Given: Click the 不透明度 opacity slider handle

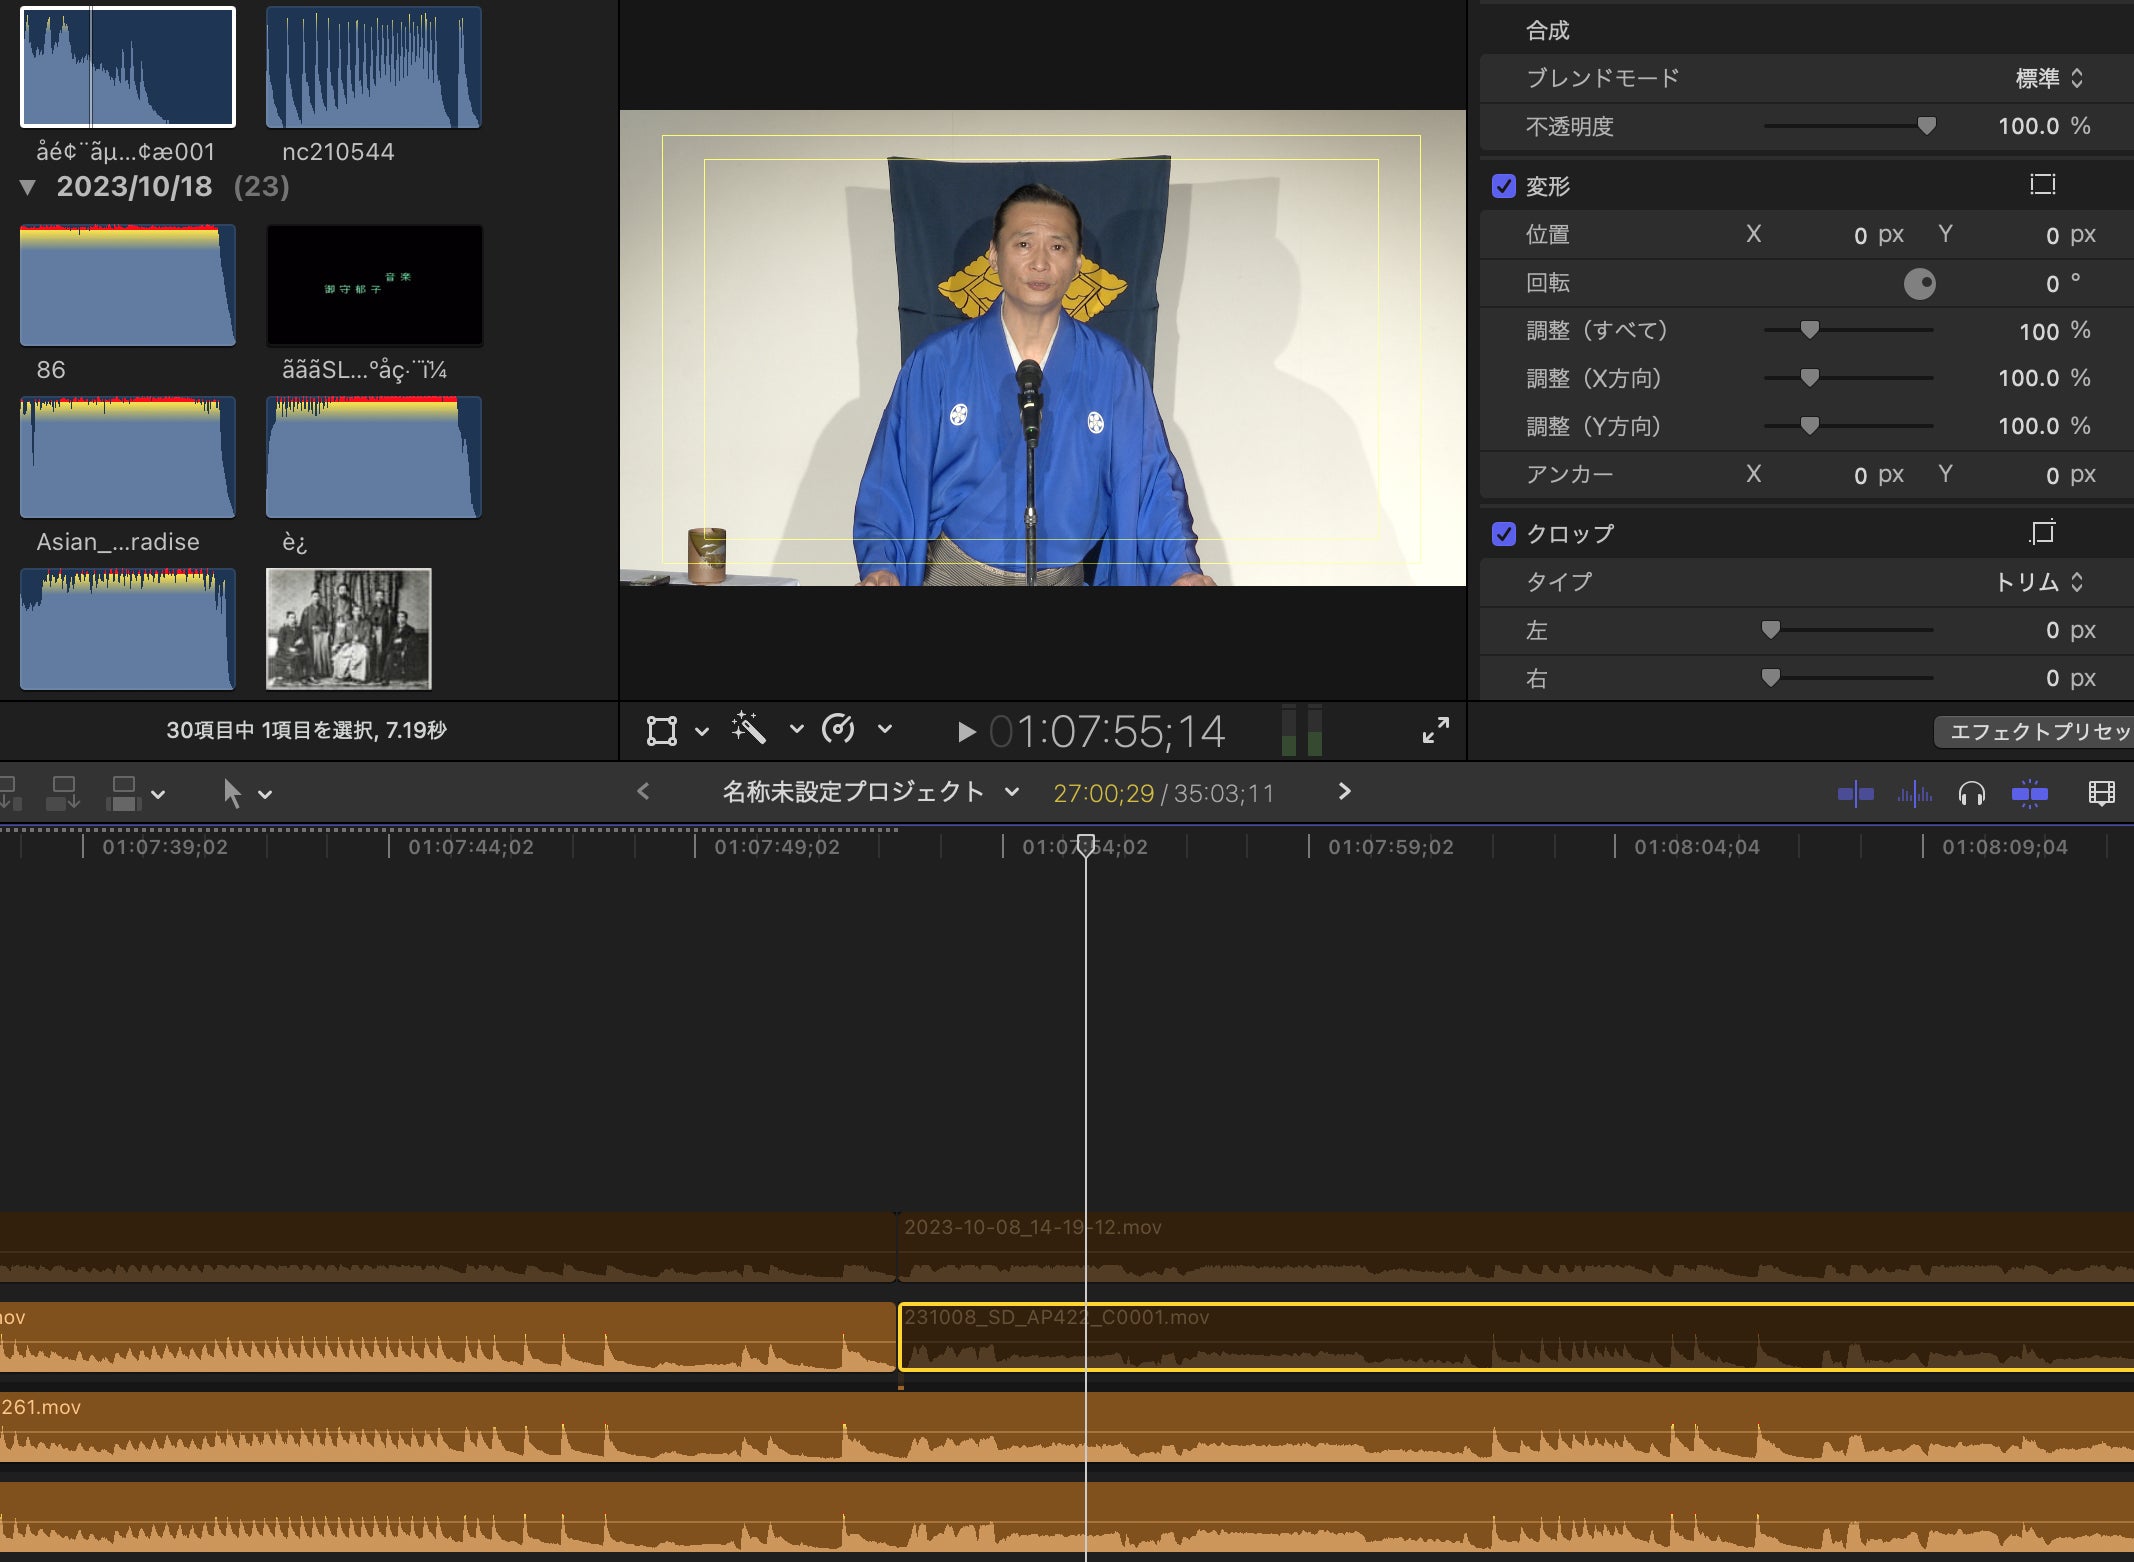Looking at the screenshot, I should pos(1926,126).
